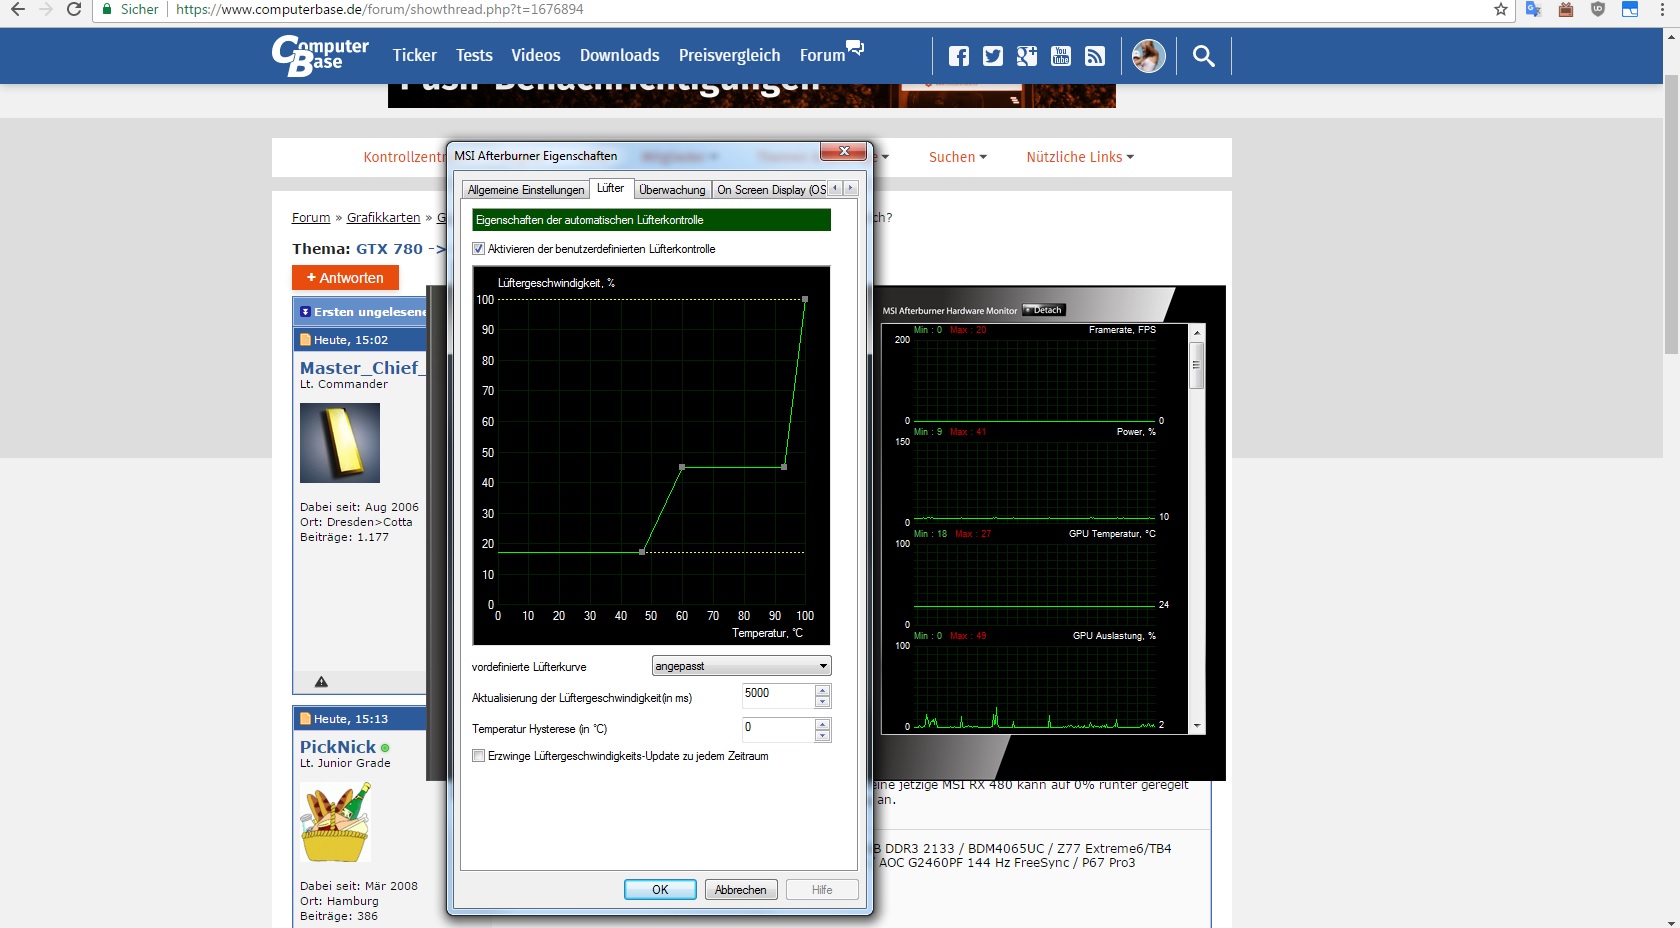The image size is (1680, 928).
Task: Open Ticker in the site navigation
Action: [414, 56]
